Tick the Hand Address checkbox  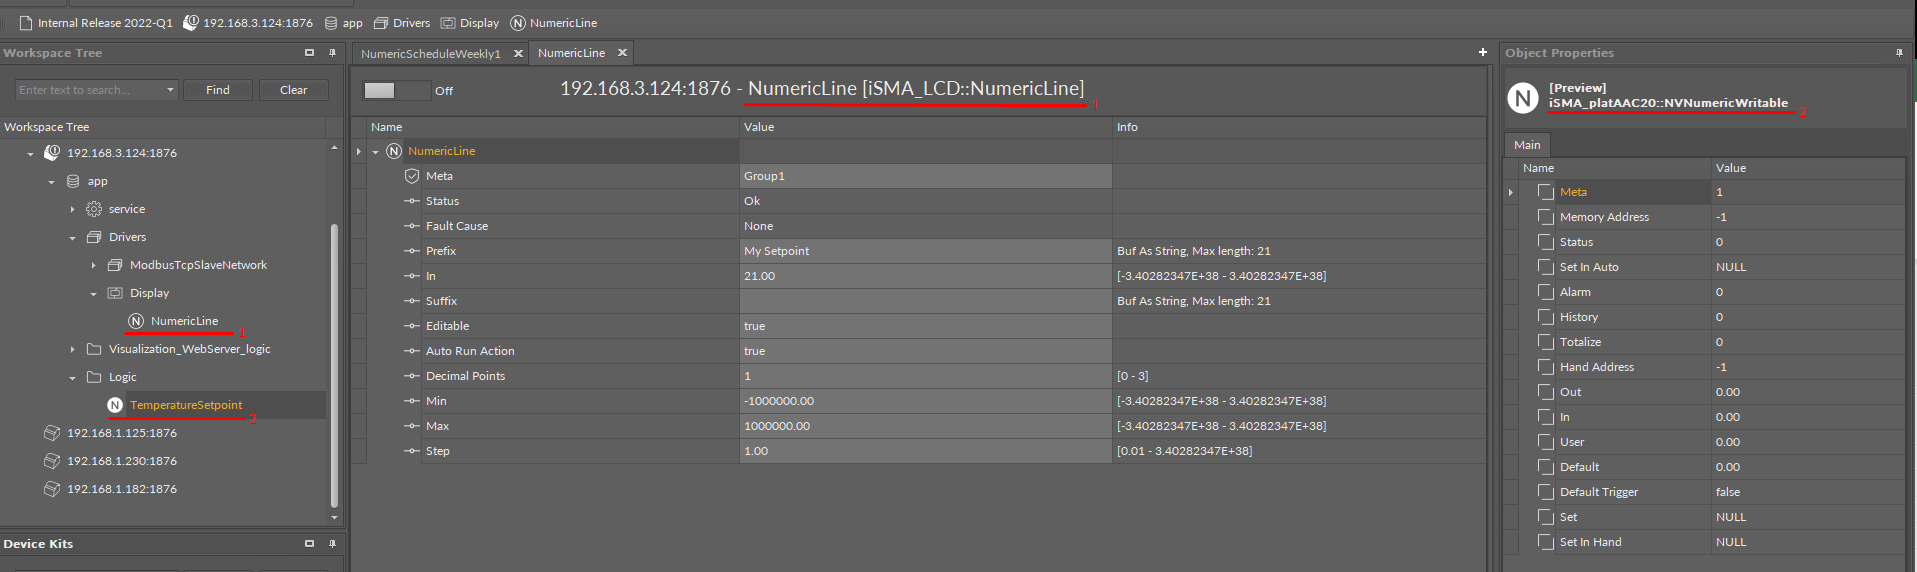click(1546, 367)
